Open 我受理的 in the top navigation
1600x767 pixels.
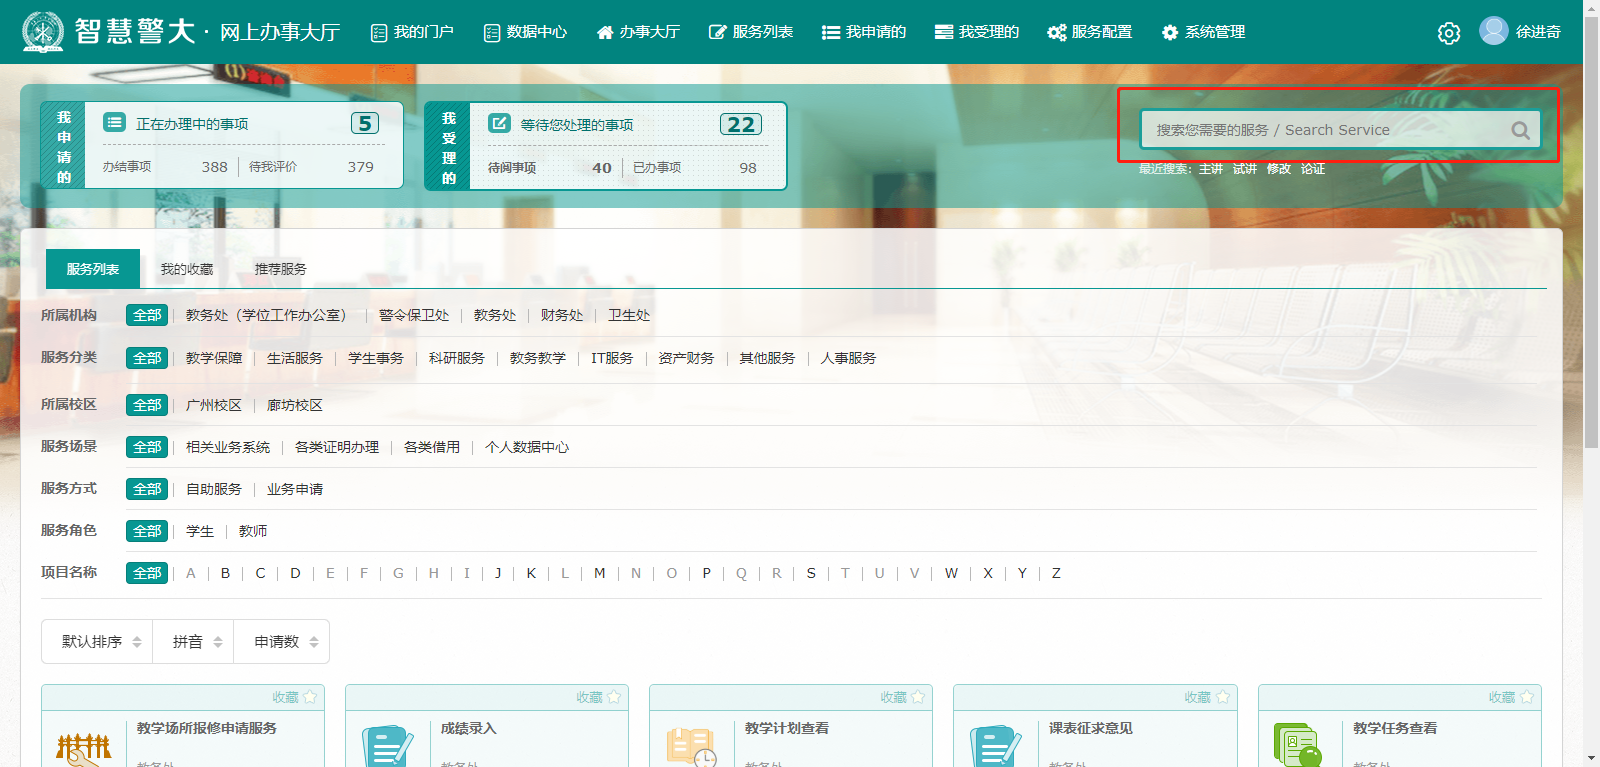tap(977, 32)
